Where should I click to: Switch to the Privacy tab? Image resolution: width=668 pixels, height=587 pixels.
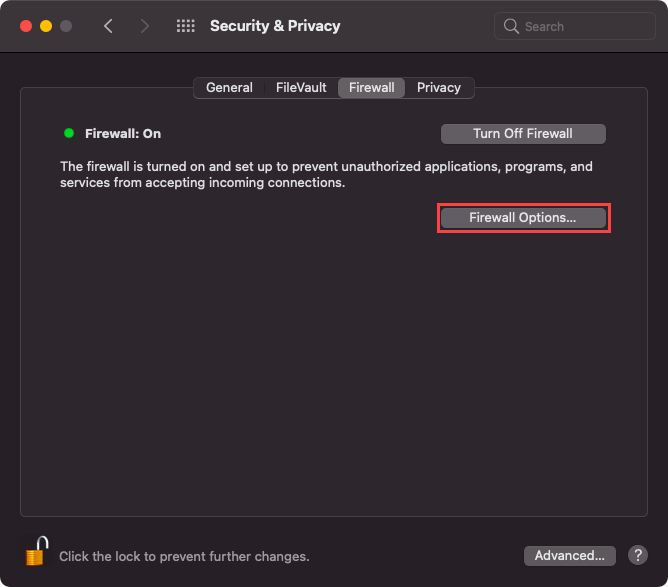click(439, 88)
